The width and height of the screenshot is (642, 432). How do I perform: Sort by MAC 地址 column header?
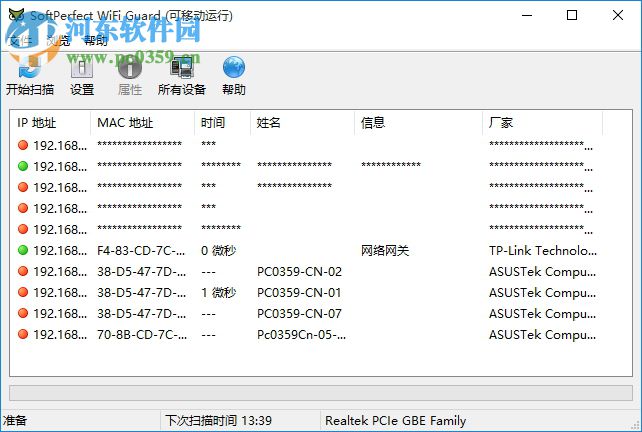[x=142, y=122]
